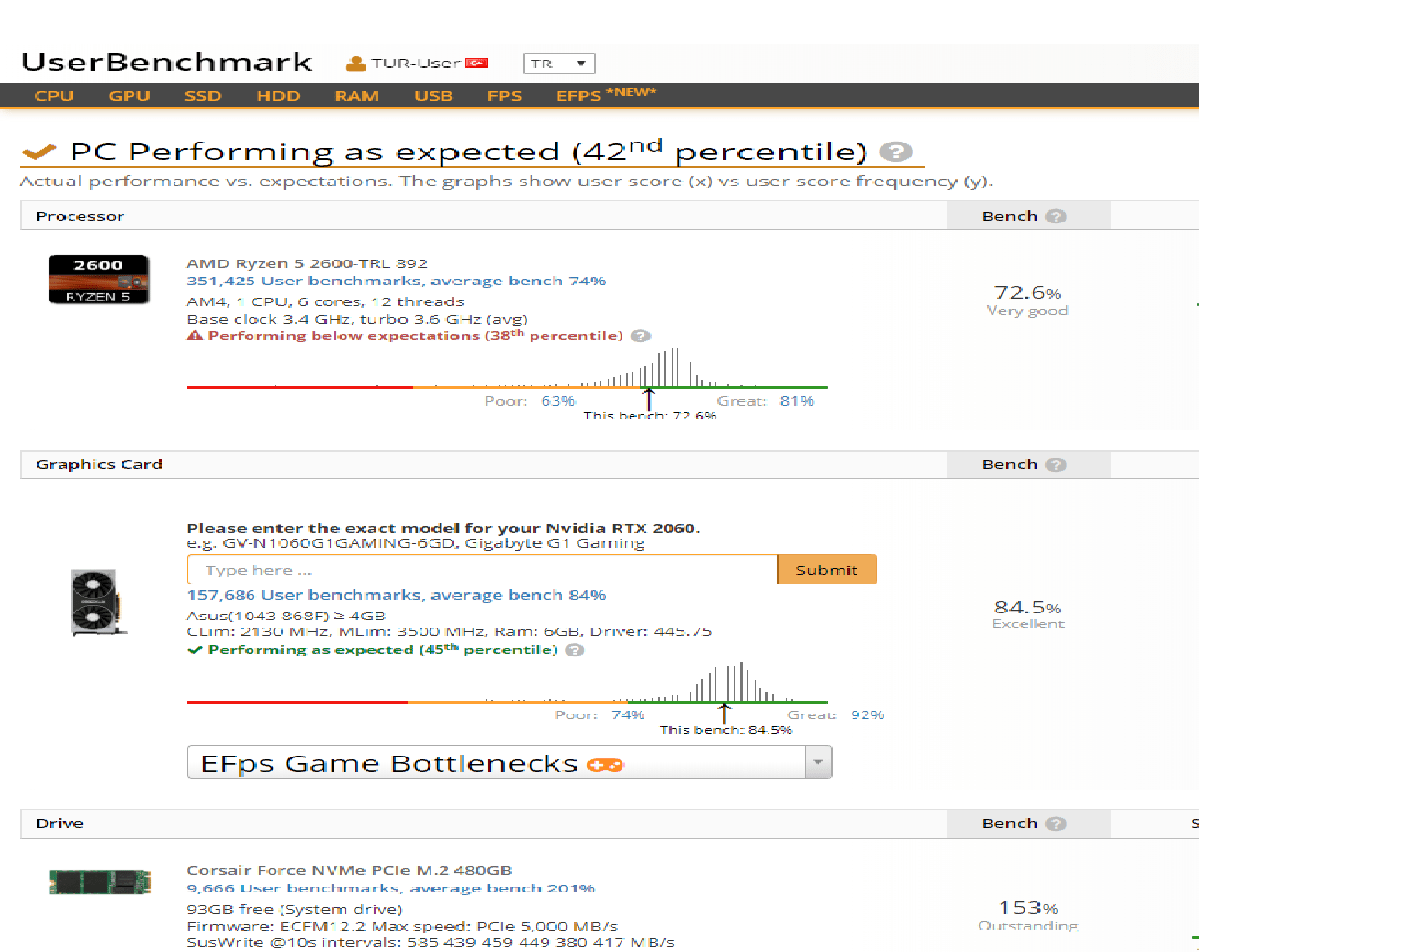Open 351,425 User benchmarks link

396,281
